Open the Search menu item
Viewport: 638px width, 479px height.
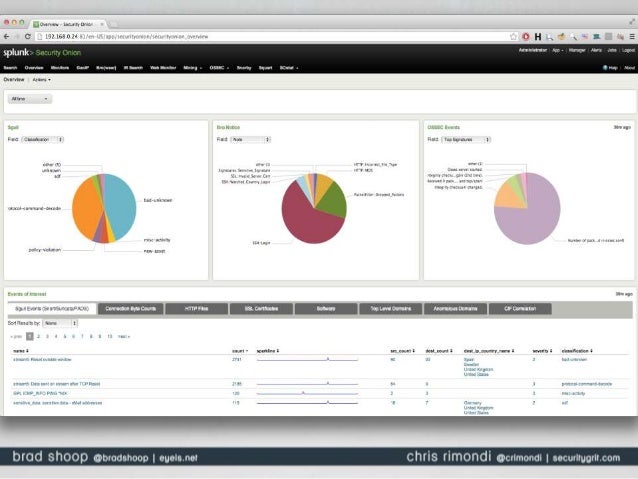click(10, 68)
